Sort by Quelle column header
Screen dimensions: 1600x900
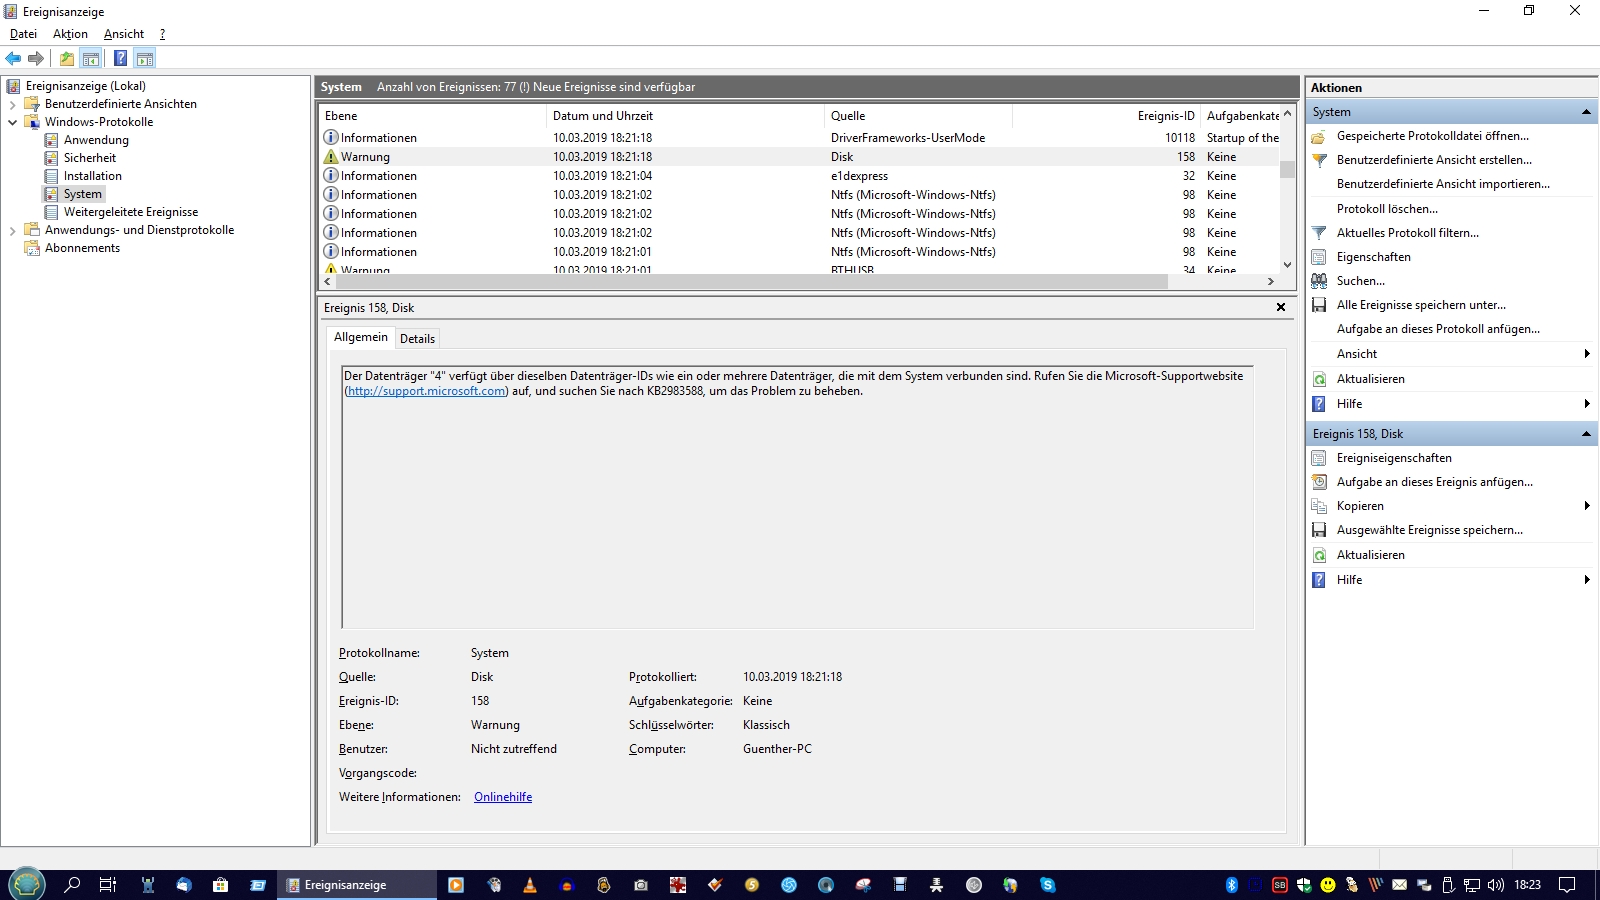coord(918,116)
